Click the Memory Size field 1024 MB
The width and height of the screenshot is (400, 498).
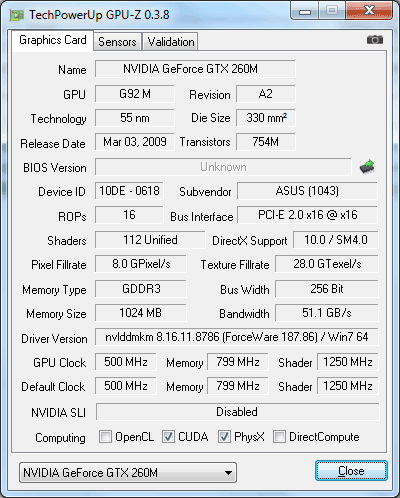tap(141, 313)
